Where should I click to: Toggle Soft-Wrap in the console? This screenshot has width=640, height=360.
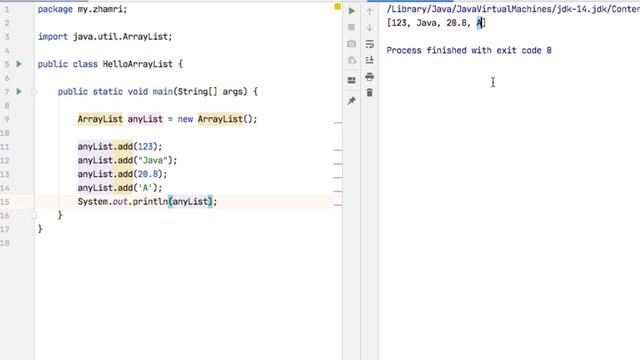pyautogui.click(x=370, y=44)
